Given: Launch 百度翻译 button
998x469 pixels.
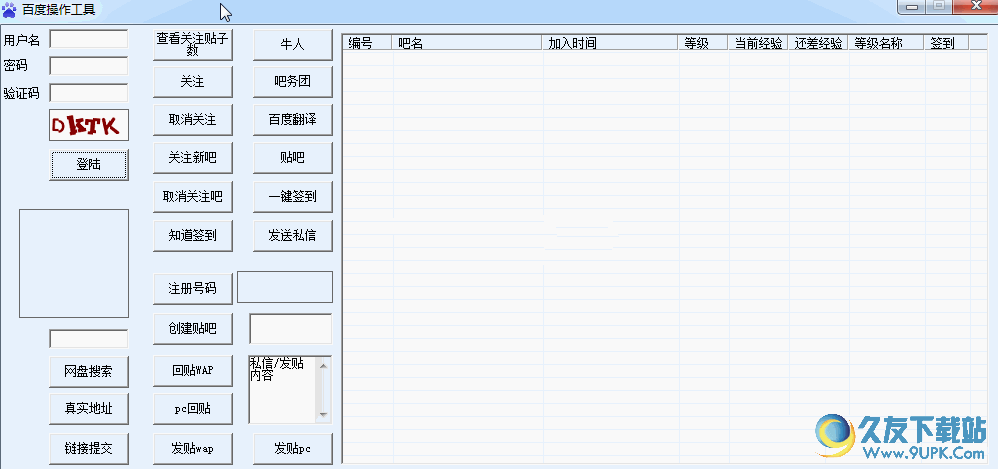Looking at the screenshot, I should [x=293, y=120].
